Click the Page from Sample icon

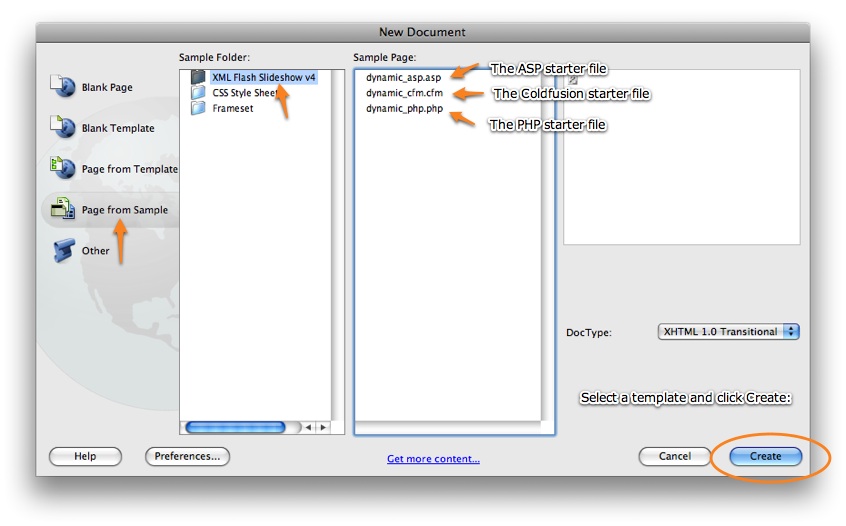point(63,208)
